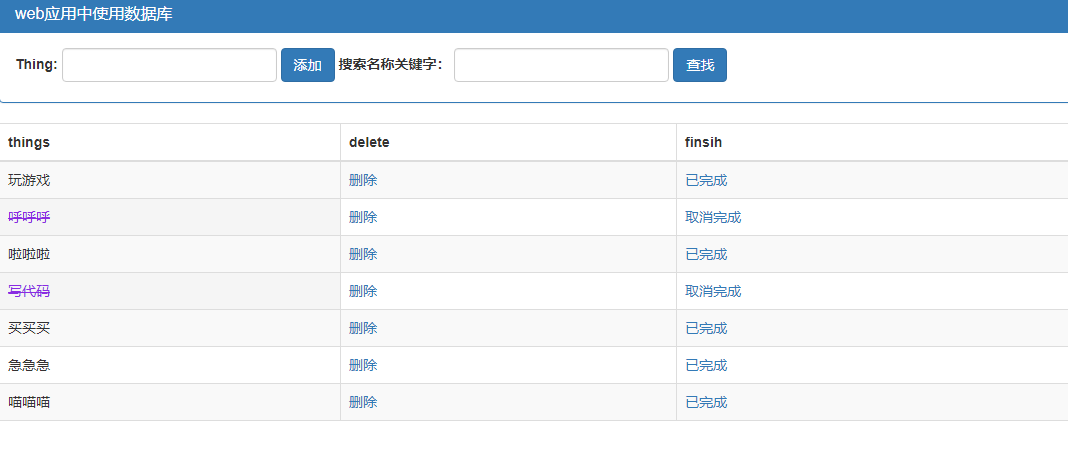Screen dimensions: 1068x451
Task: Focus the 搜索名称关键字 search field
Action: [x=561, y=65]
